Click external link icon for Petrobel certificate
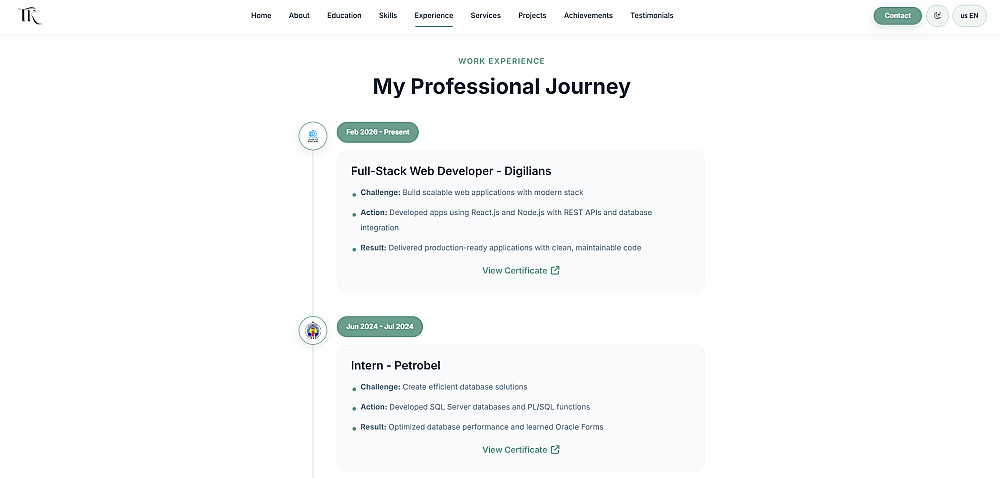 (x=556, y=450)
